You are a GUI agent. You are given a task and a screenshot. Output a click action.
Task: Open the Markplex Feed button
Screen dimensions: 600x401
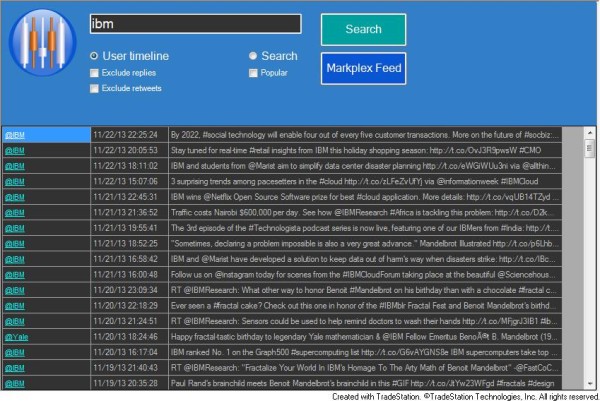point(364,68)
